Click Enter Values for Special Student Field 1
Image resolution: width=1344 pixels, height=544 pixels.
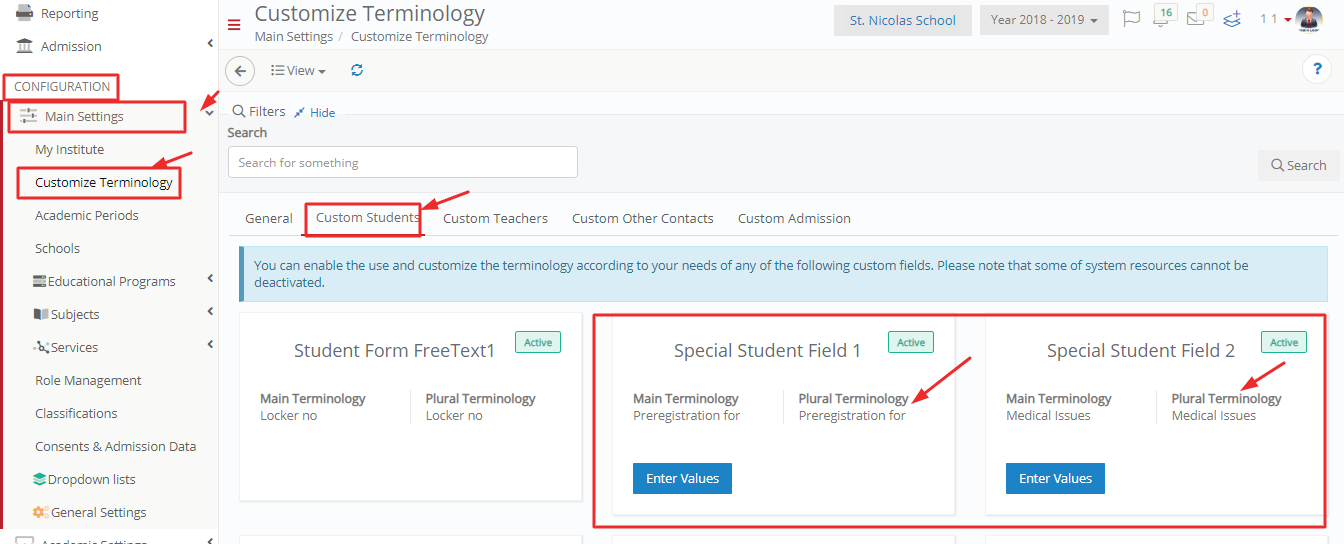tap(683, 478)
